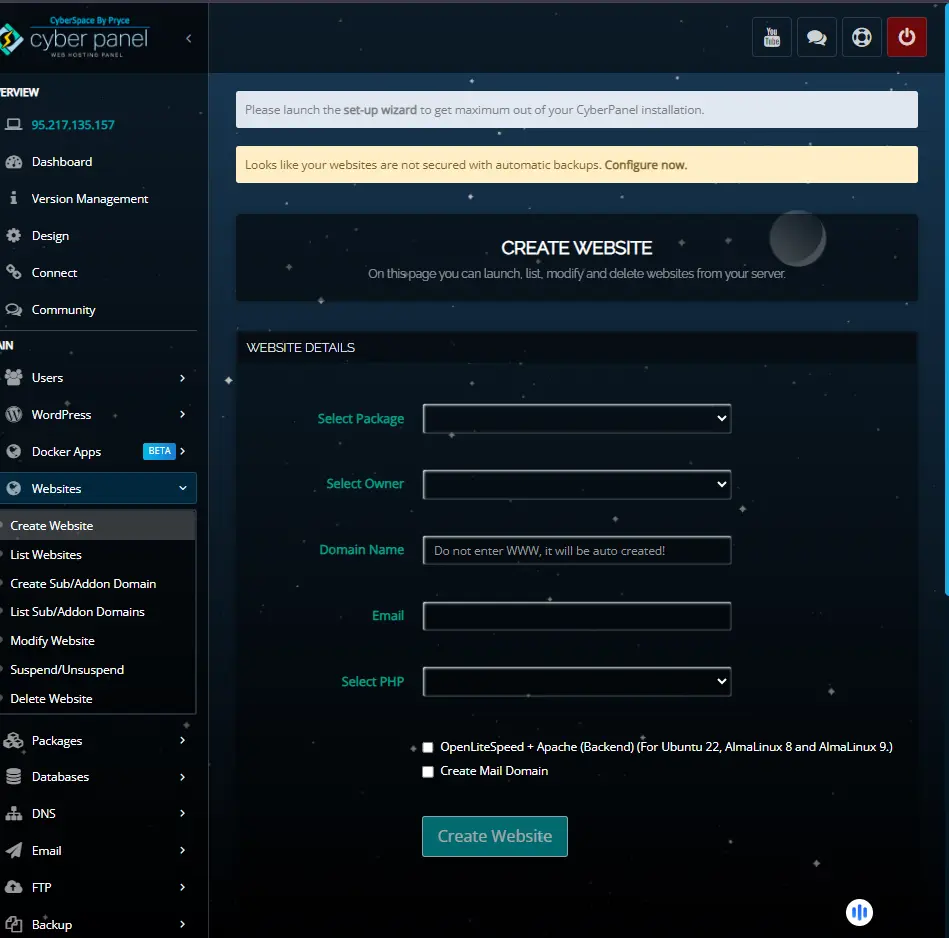The width and height of the screenshot is (949, 938).
Task: Expand the Users submenu arrow
Action: (182, 378)
